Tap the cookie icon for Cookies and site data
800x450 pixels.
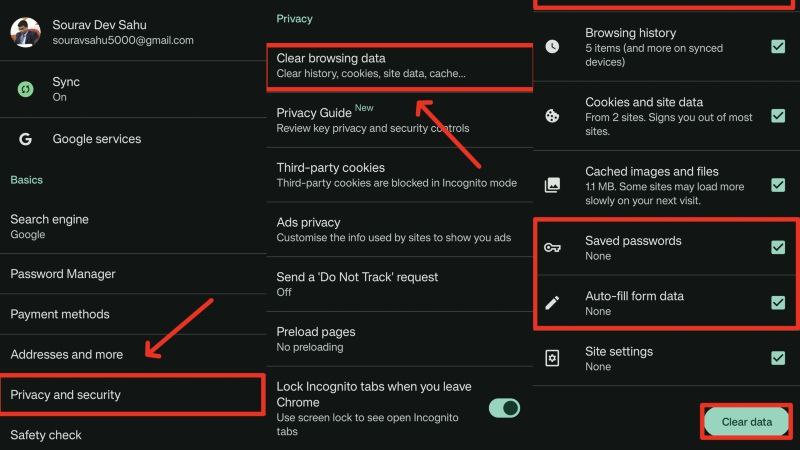tap(552, 116)
